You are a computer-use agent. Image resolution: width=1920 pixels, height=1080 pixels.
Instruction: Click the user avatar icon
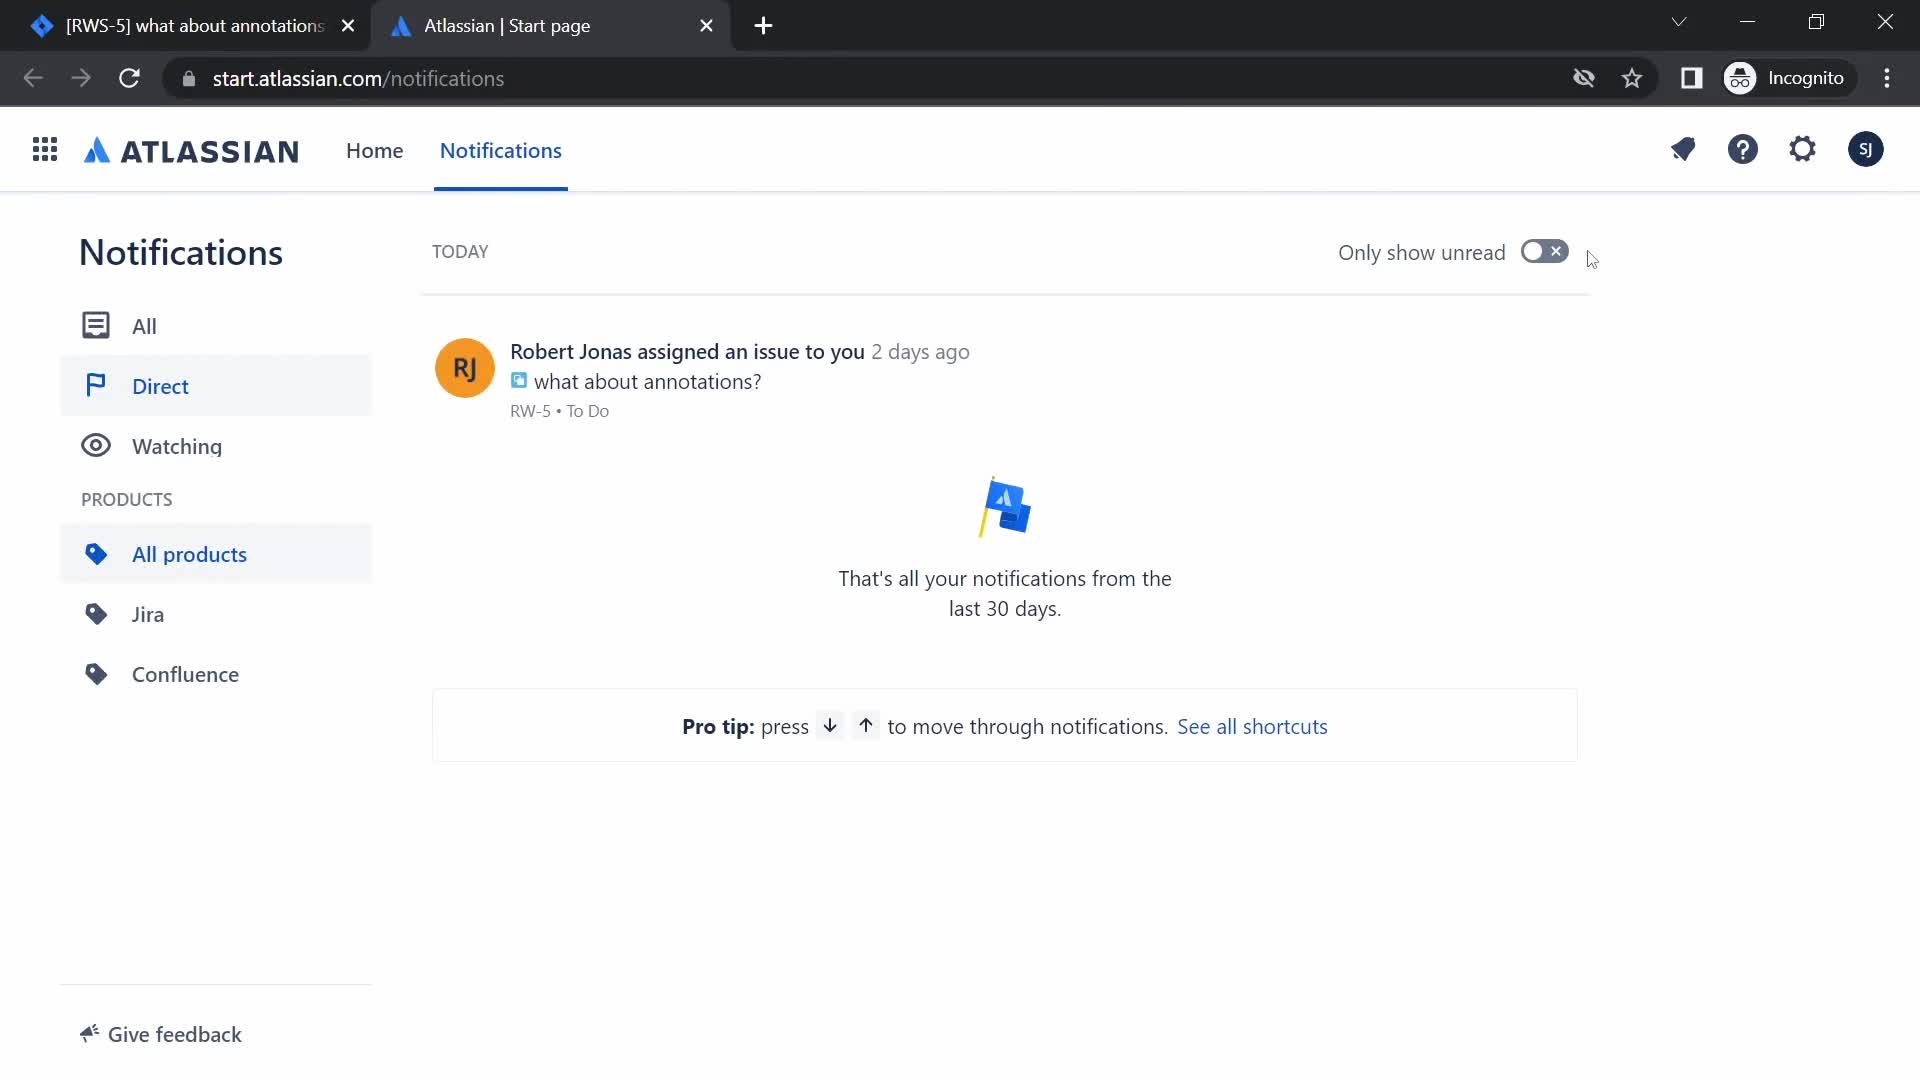tap(1865, 149)
